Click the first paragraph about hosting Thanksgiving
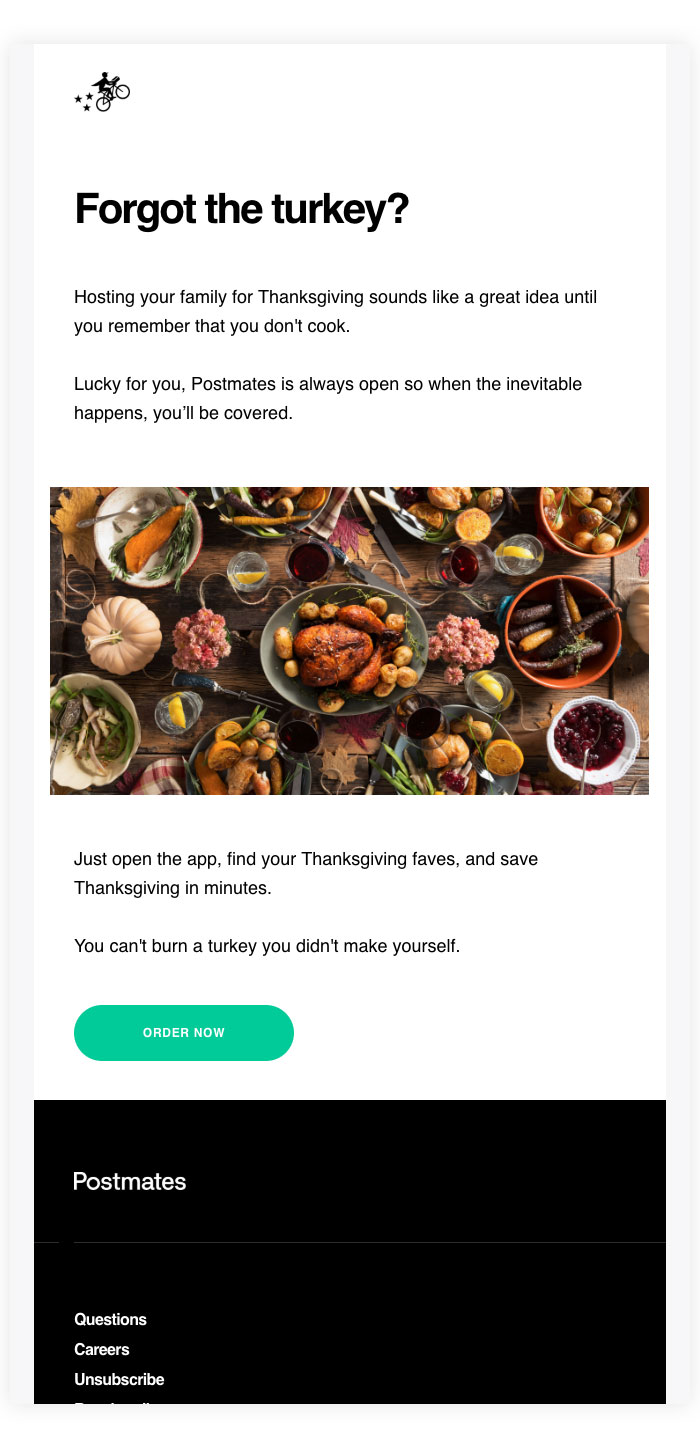Image resolution: width=700 pixels, height=1448 pixels. 335,311
